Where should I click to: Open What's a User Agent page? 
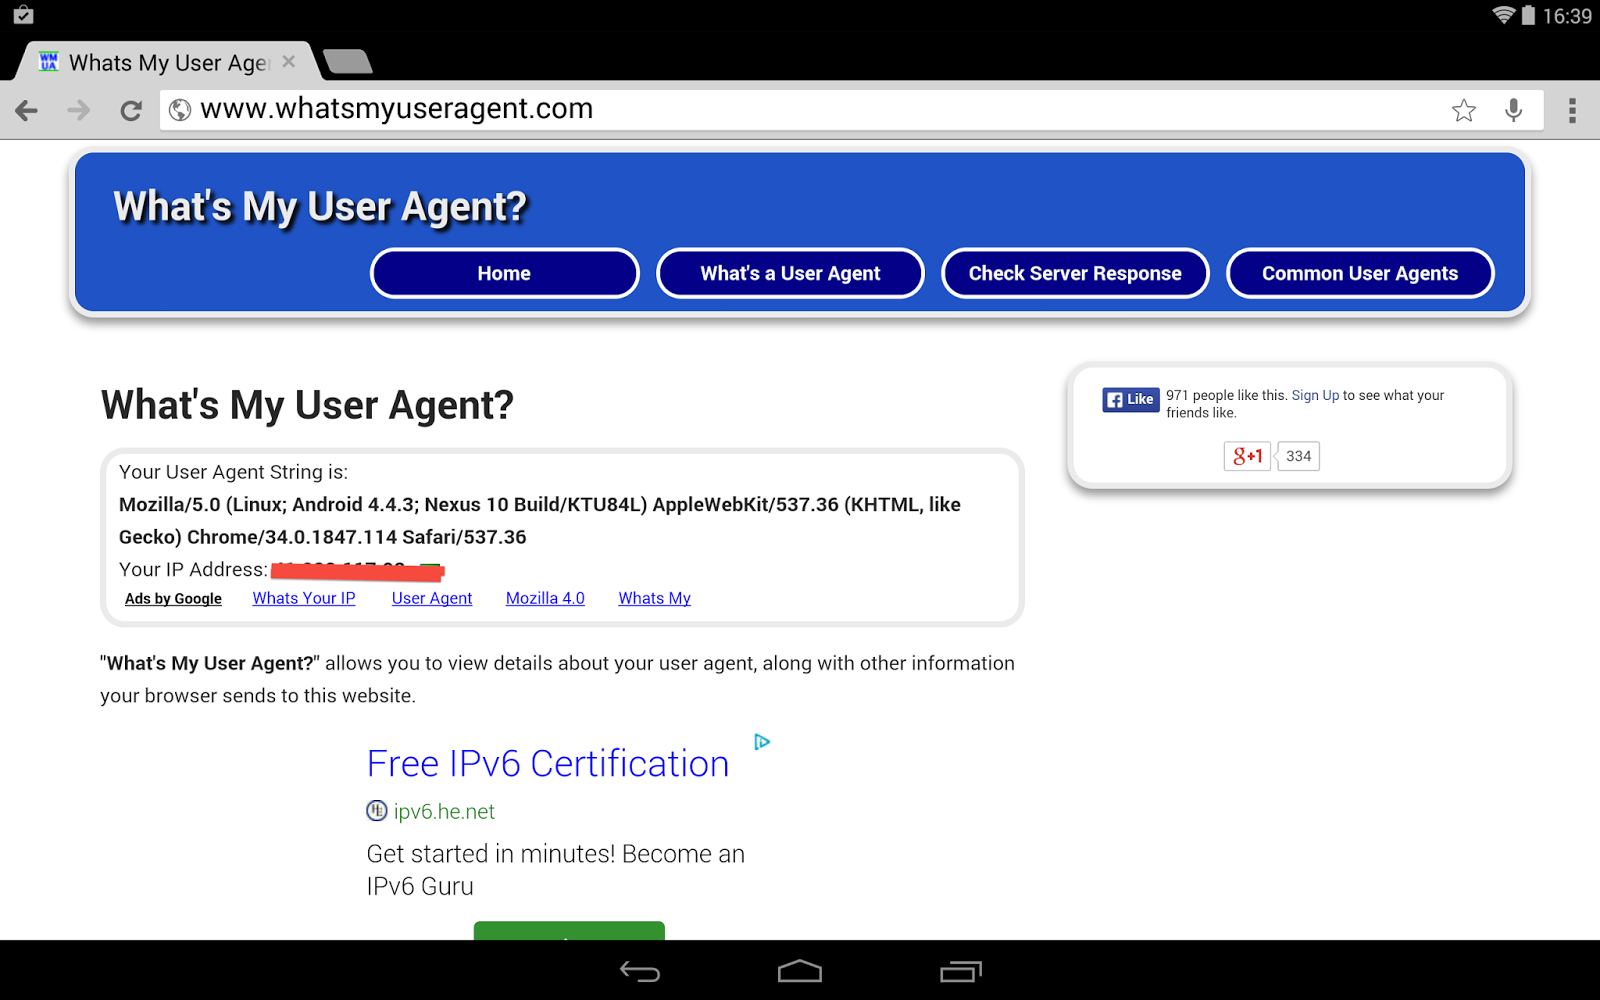[x=790, y=273]
